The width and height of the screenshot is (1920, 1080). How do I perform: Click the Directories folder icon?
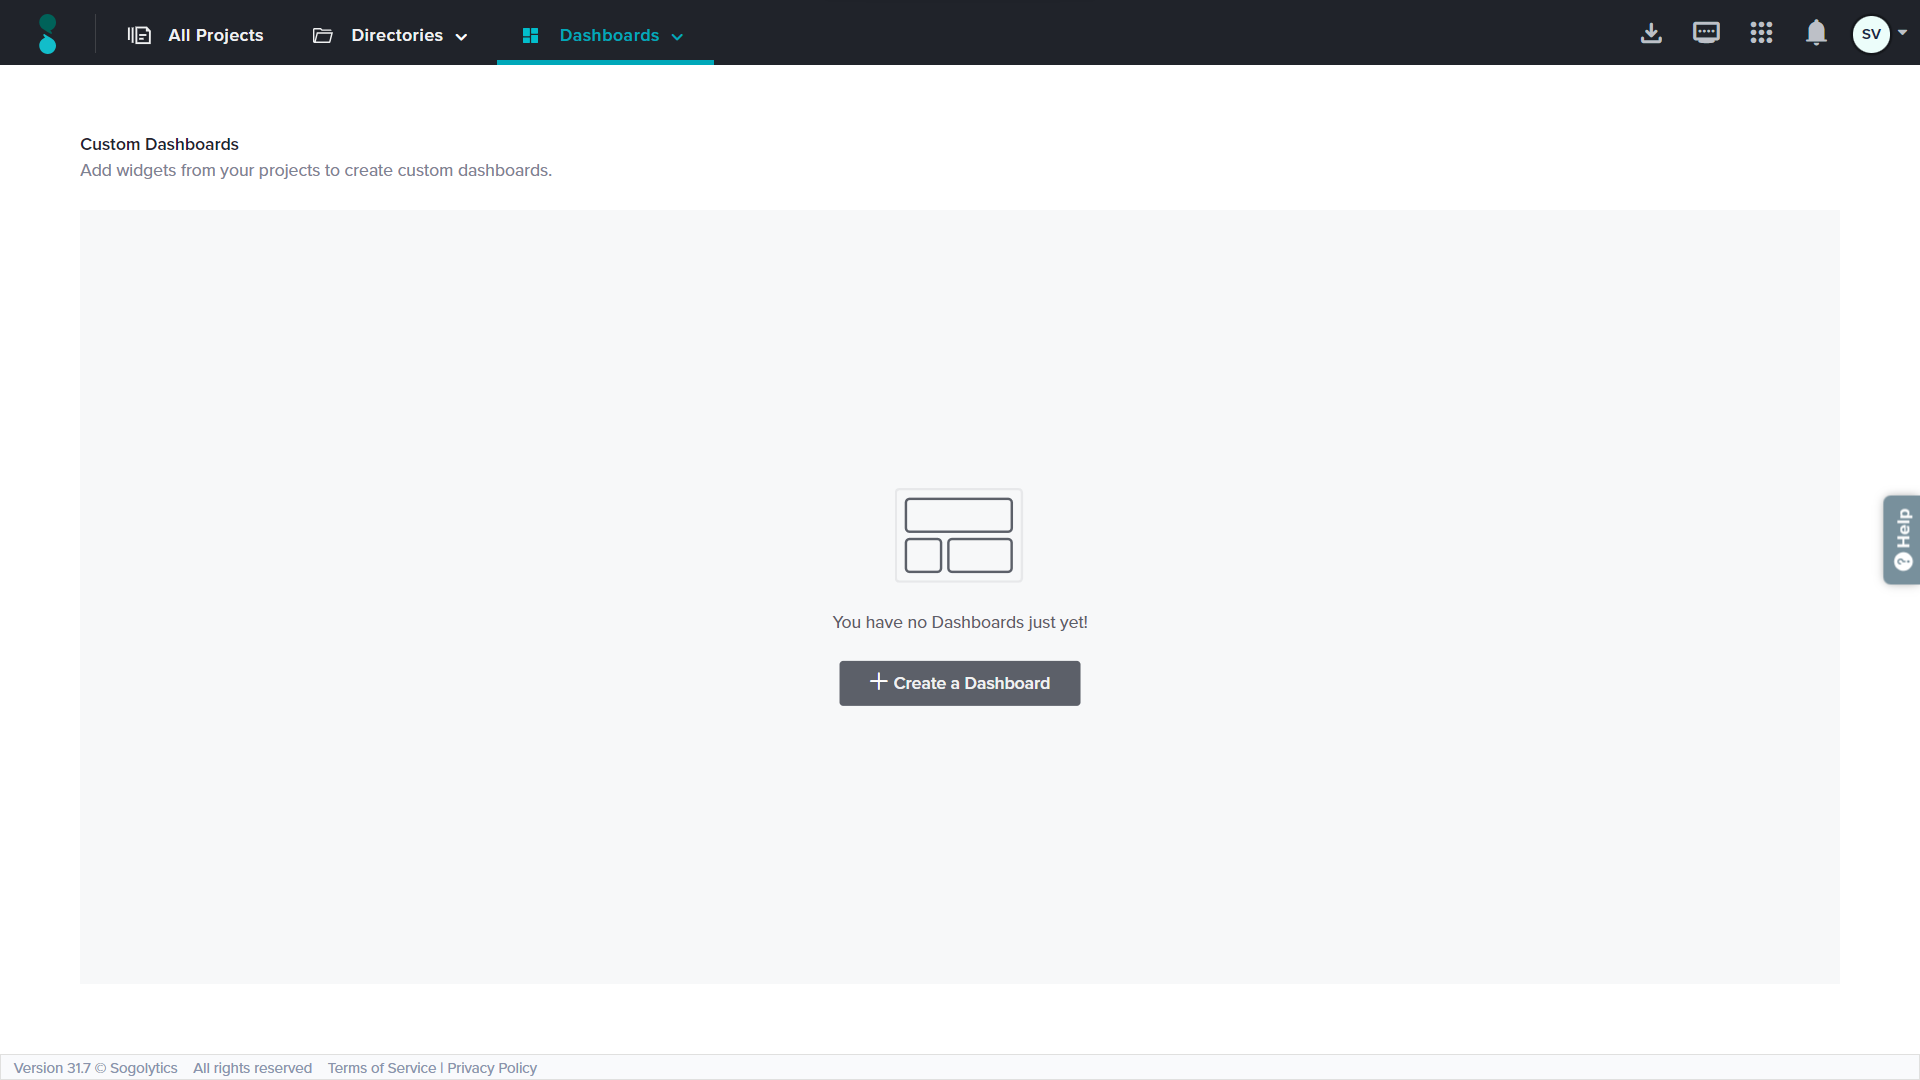click(322, 35)
